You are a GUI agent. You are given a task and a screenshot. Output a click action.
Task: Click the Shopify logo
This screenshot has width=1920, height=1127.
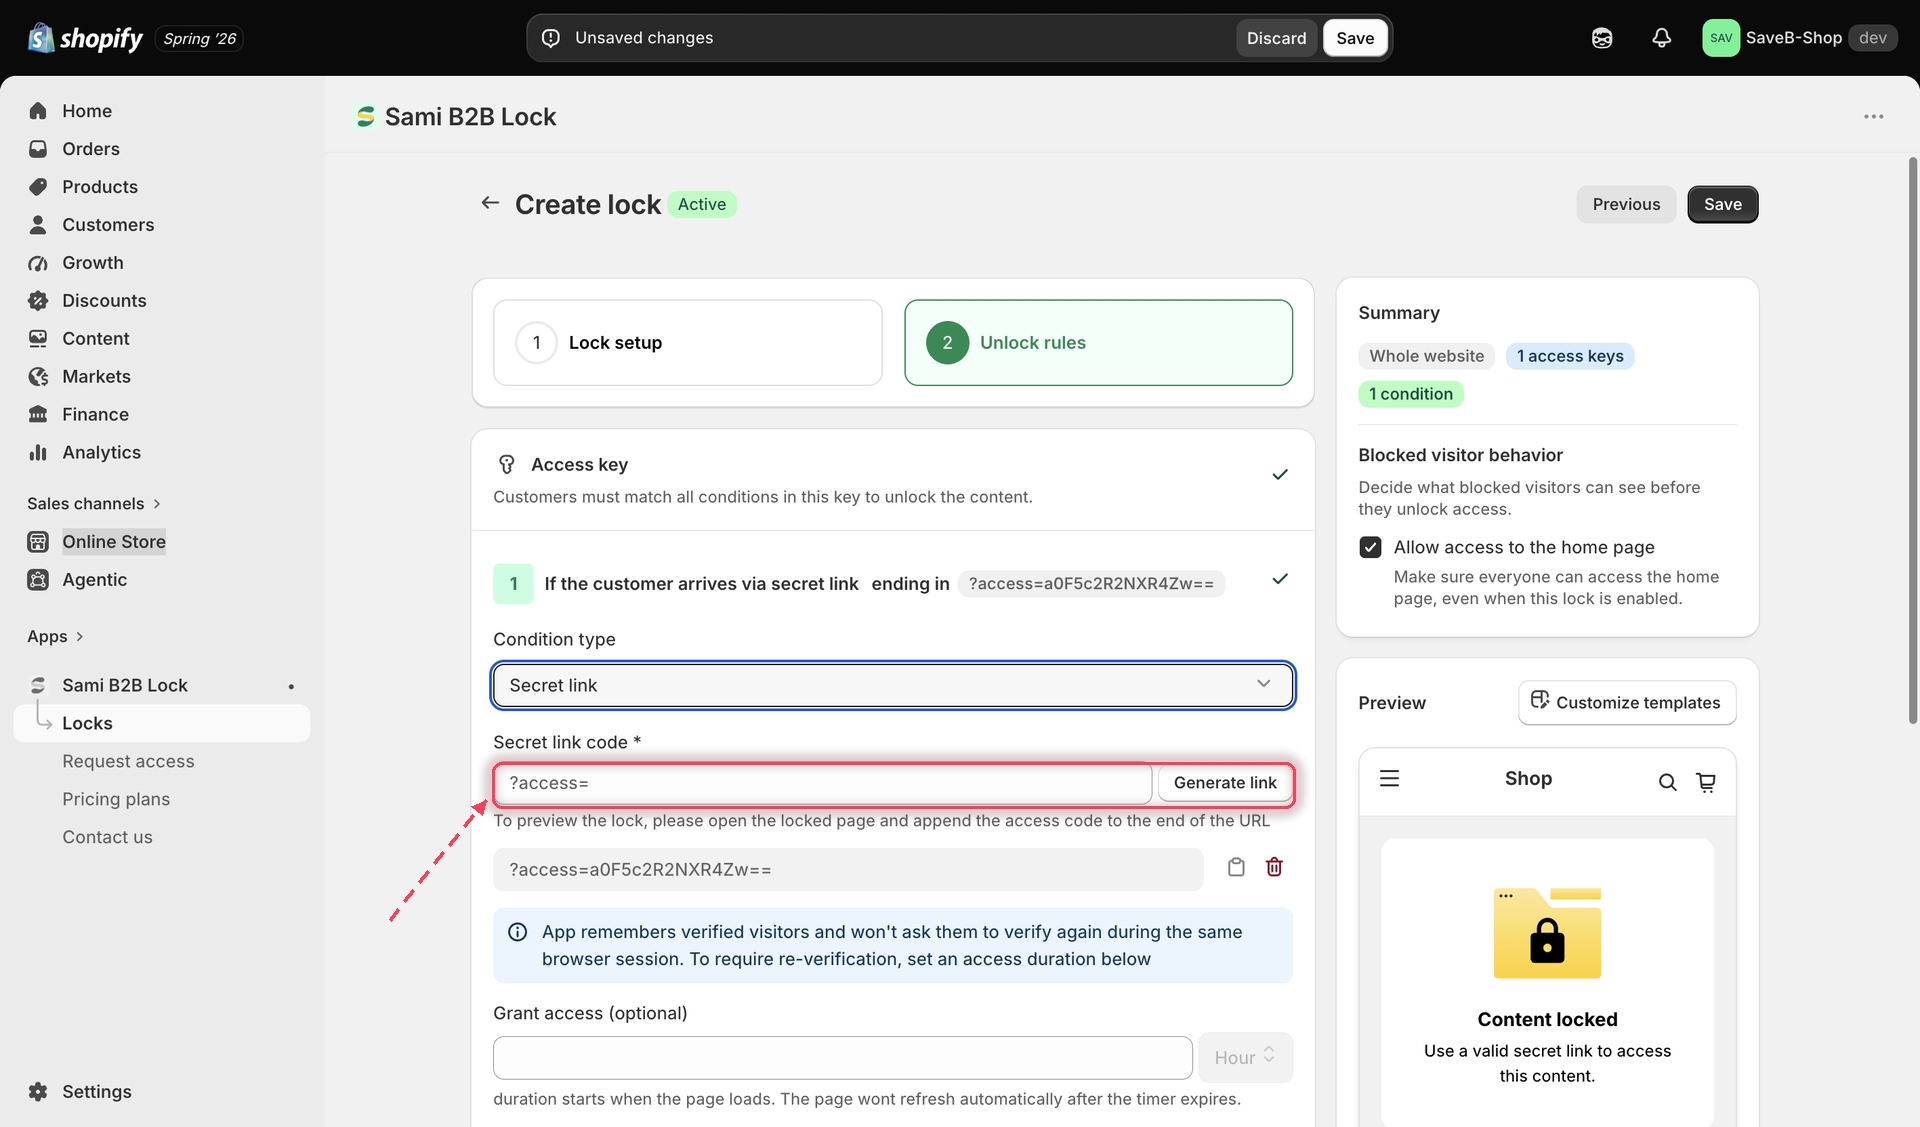(x=85, y=38)
